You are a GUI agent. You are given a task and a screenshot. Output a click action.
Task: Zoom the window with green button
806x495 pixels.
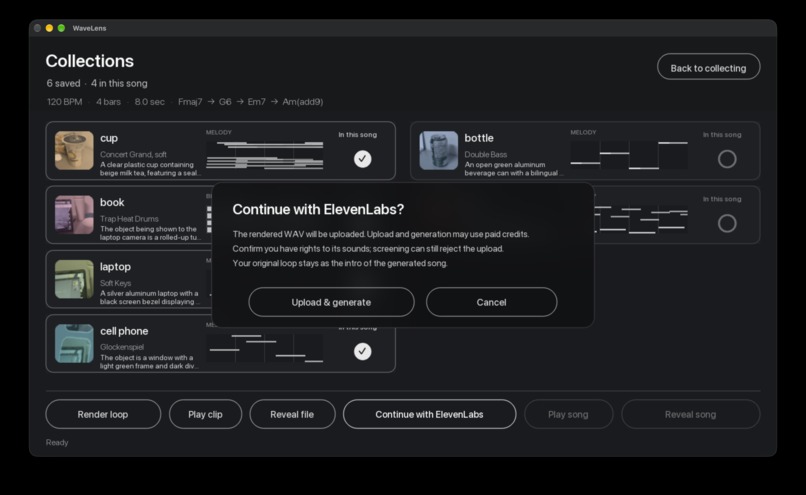point(61,28)
